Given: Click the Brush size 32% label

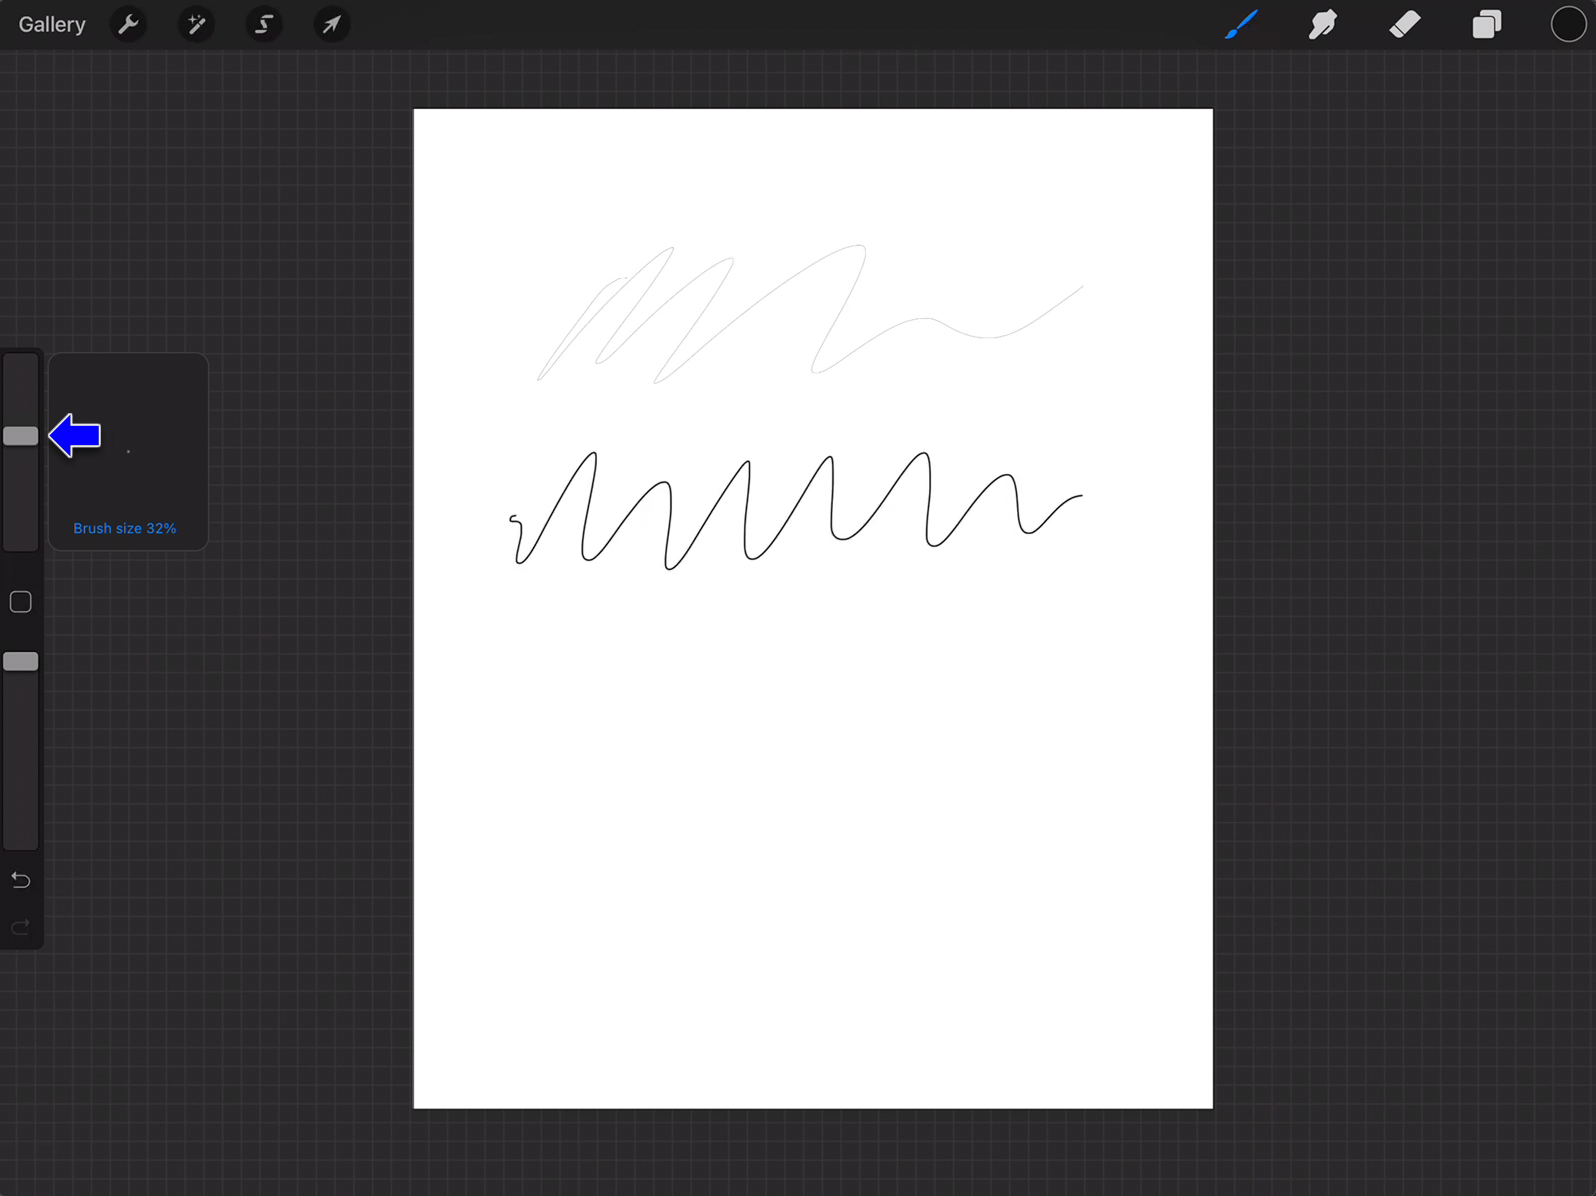Looking at the screenshot, I should (125, 528).
